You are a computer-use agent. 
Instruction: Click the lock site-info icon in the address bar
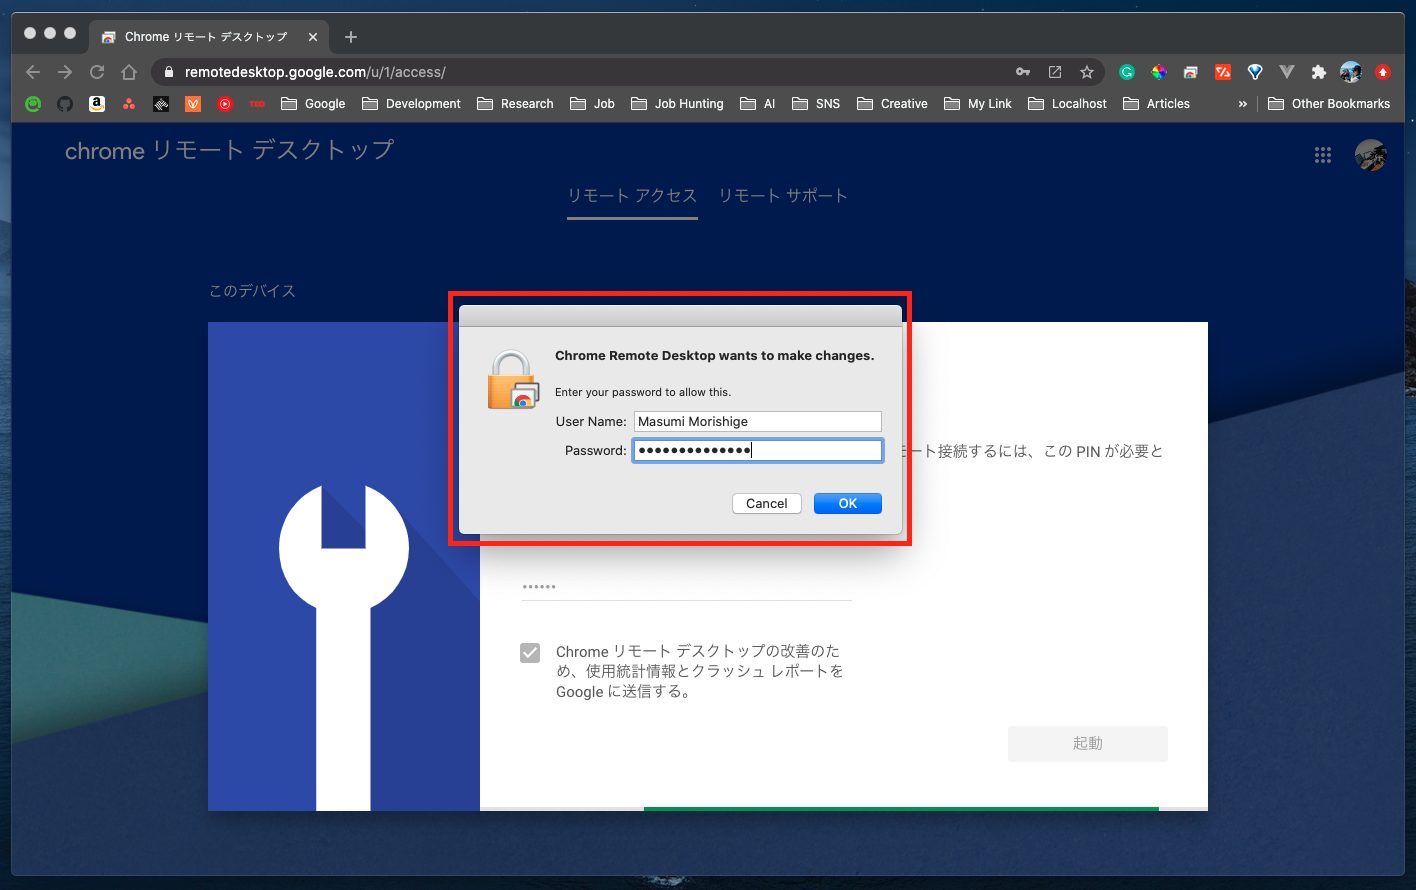tap(168, 72)
